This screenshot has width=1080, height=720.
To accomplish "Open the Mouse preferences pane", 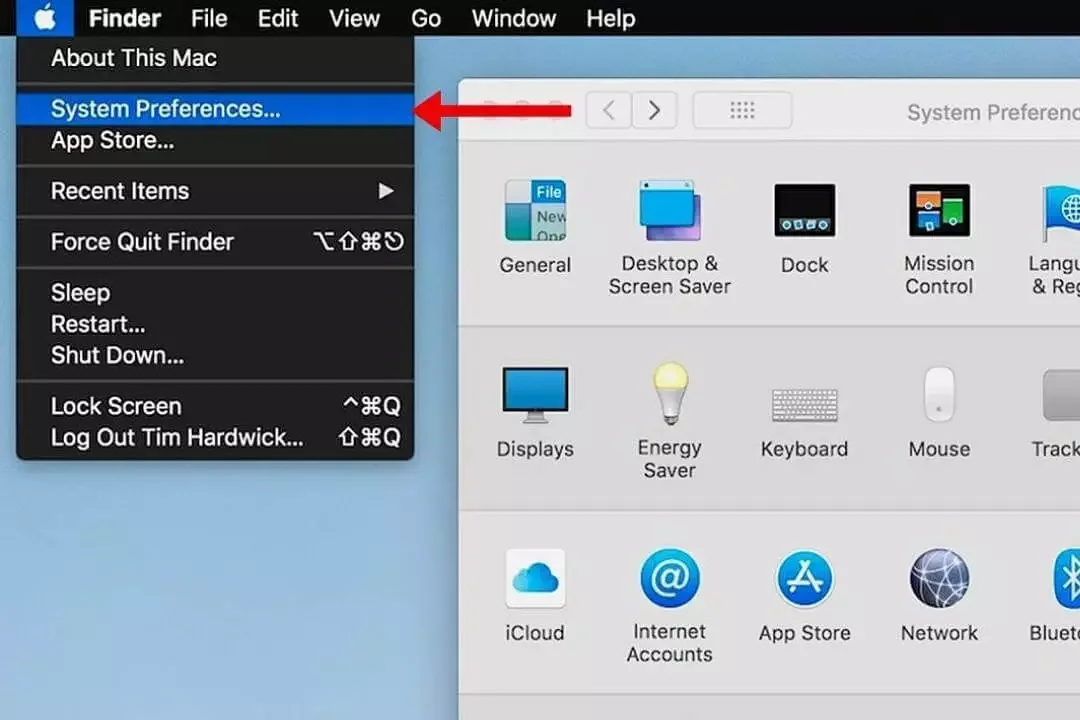I will point(938,396).
